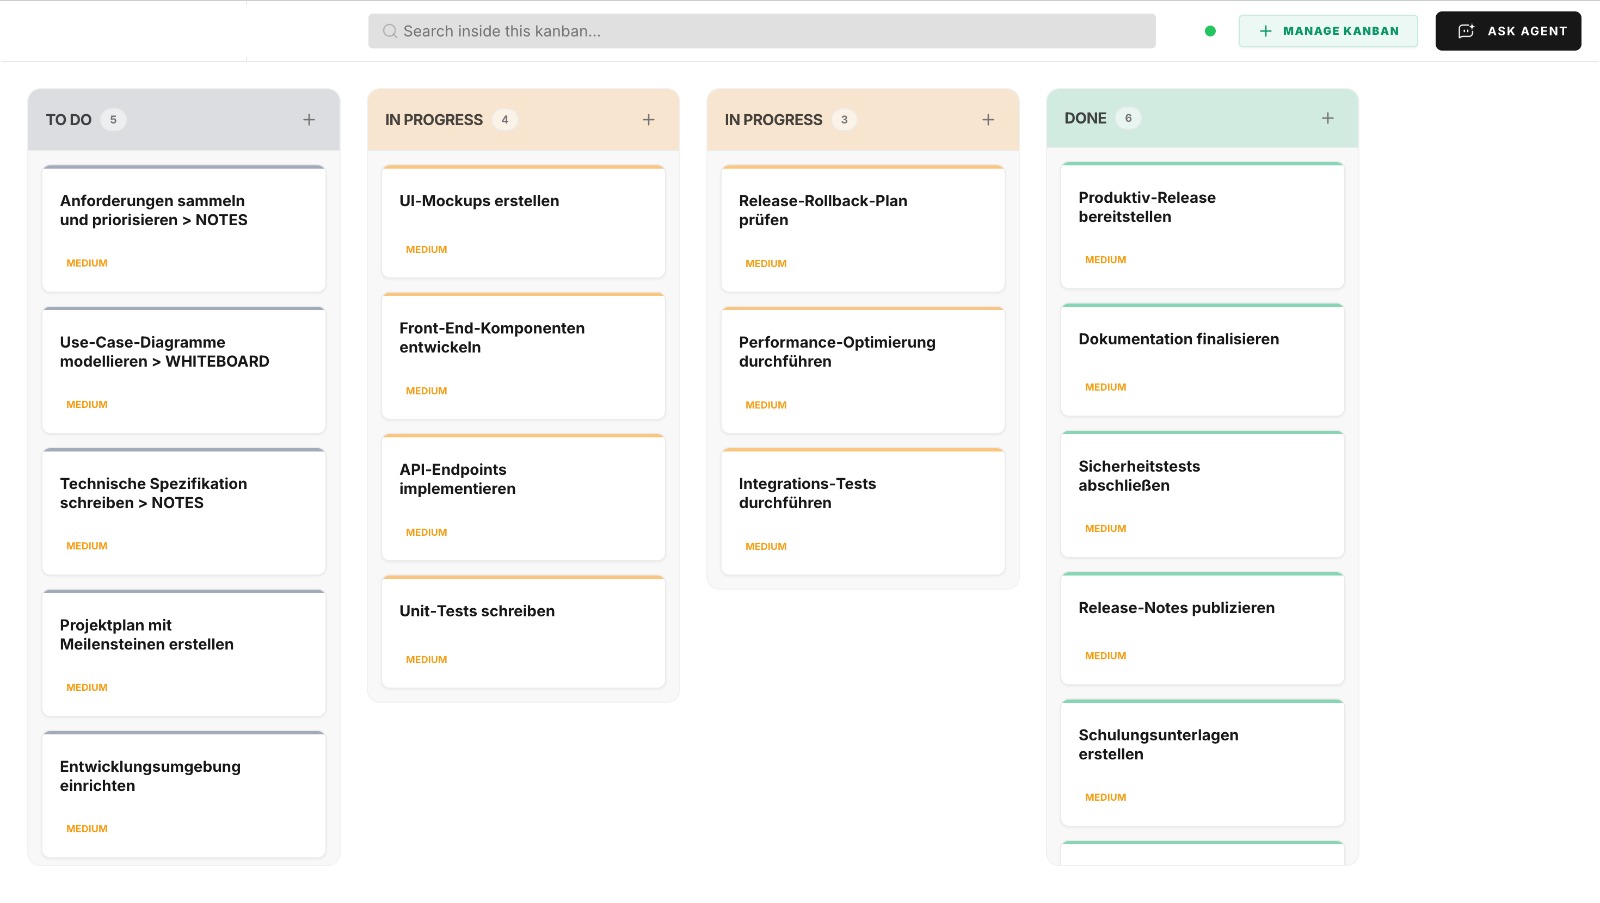Click the IN PROGRESS count badge 3
Screen dimensions: 1600x903
click(x=844, y=120)
